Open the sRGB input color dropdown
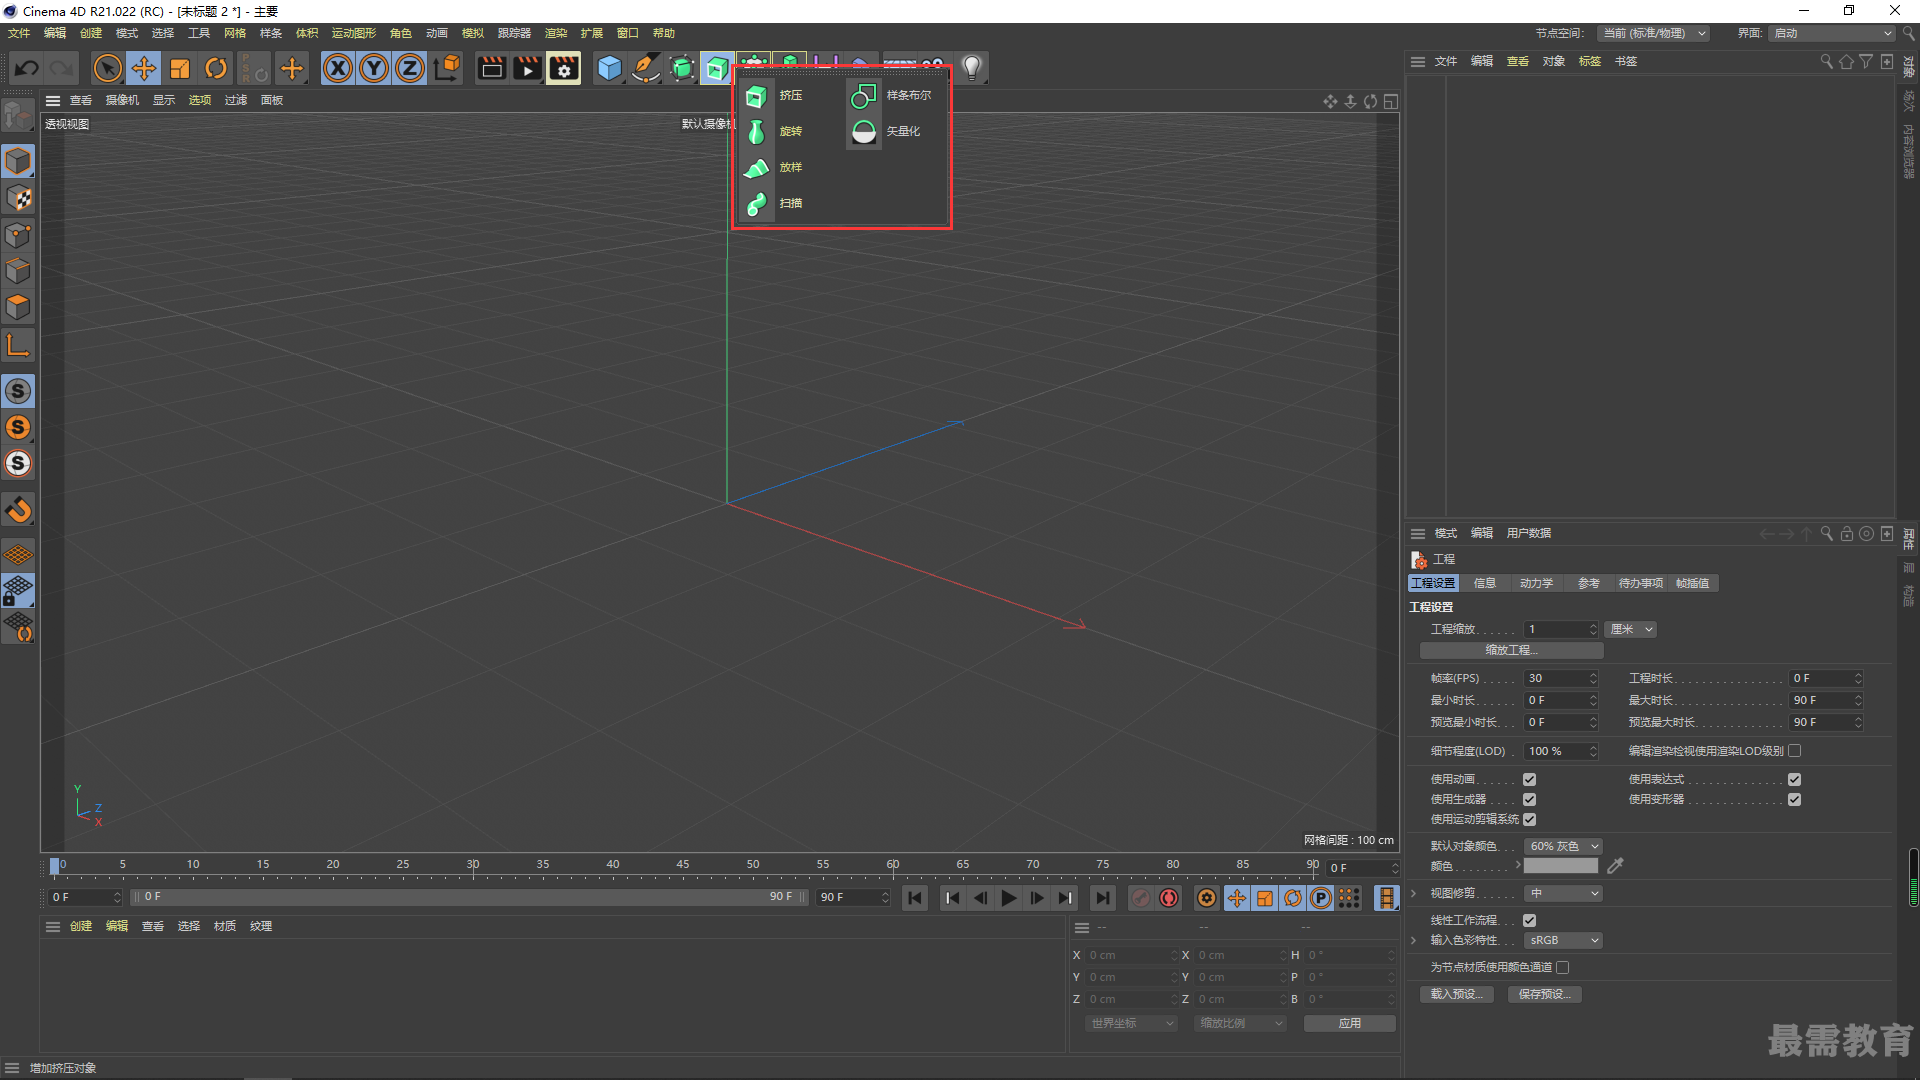1920x1080 pixels. coord(1563,940)
